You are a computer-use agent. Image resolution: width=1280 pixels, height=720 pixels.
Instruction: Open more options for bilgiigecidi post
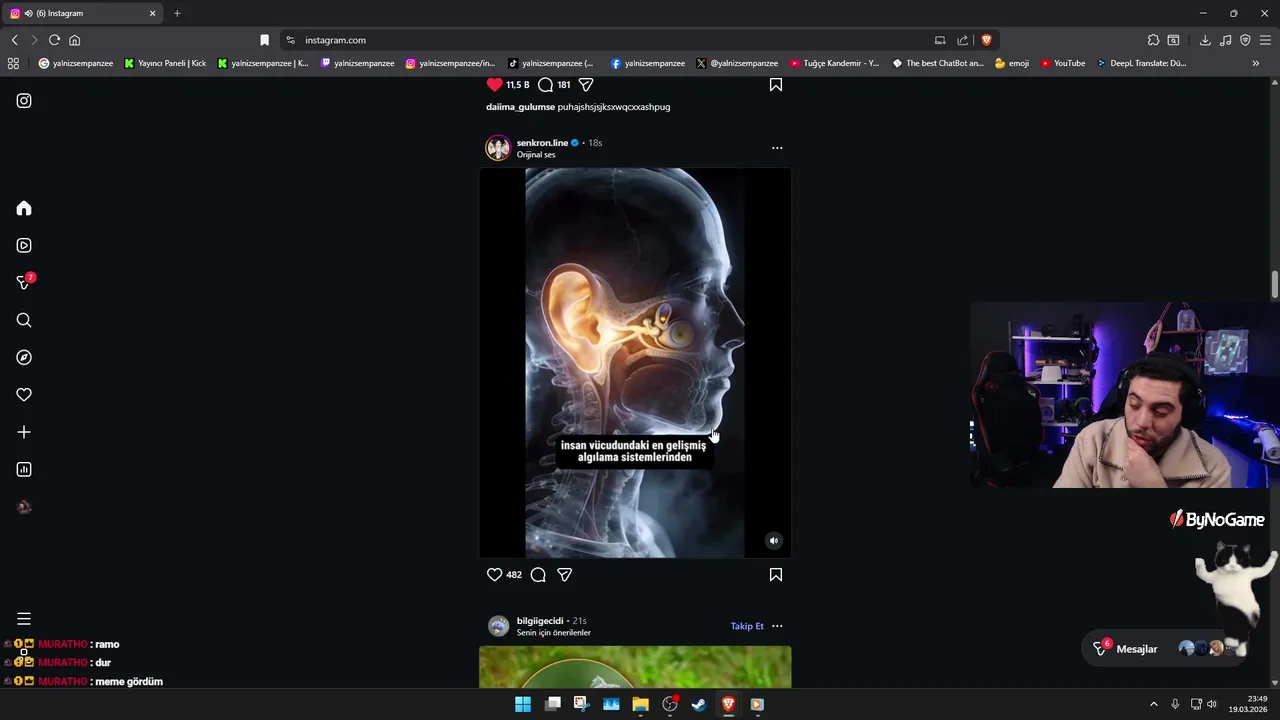[x=777, y=626]
